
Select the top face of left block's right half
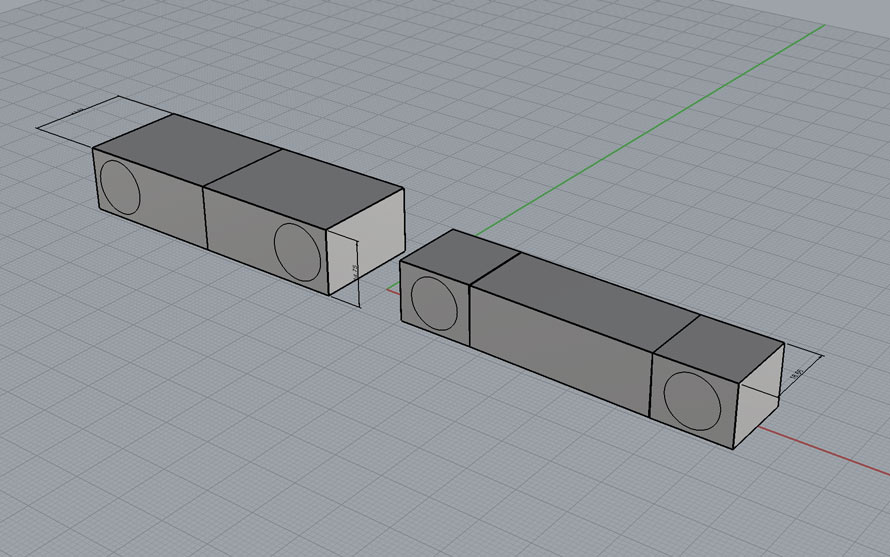(304, 189)
